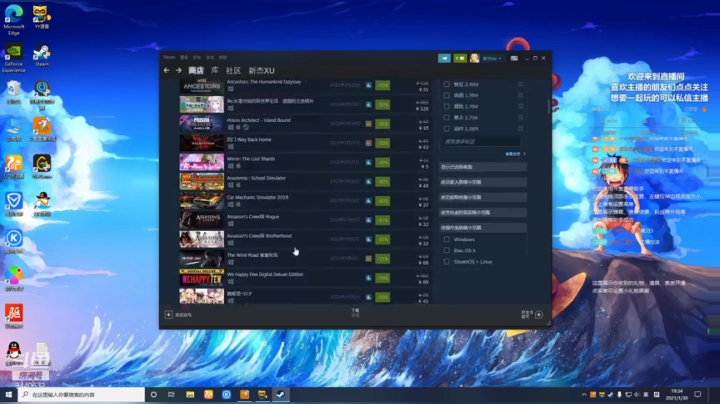The image size is (720, 404).
Task: Click the discount badge on Prison Architect row
Action: coord(382,123)
